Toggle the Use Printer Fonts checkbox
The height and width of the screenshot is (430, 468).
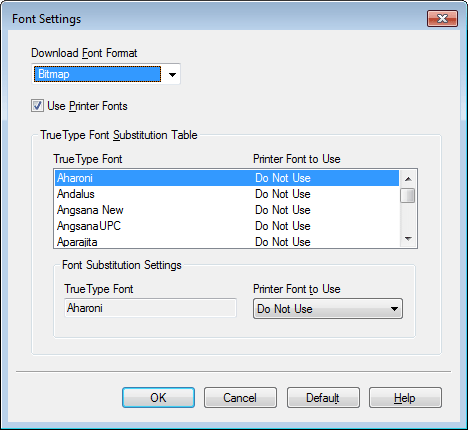point(37,106)
